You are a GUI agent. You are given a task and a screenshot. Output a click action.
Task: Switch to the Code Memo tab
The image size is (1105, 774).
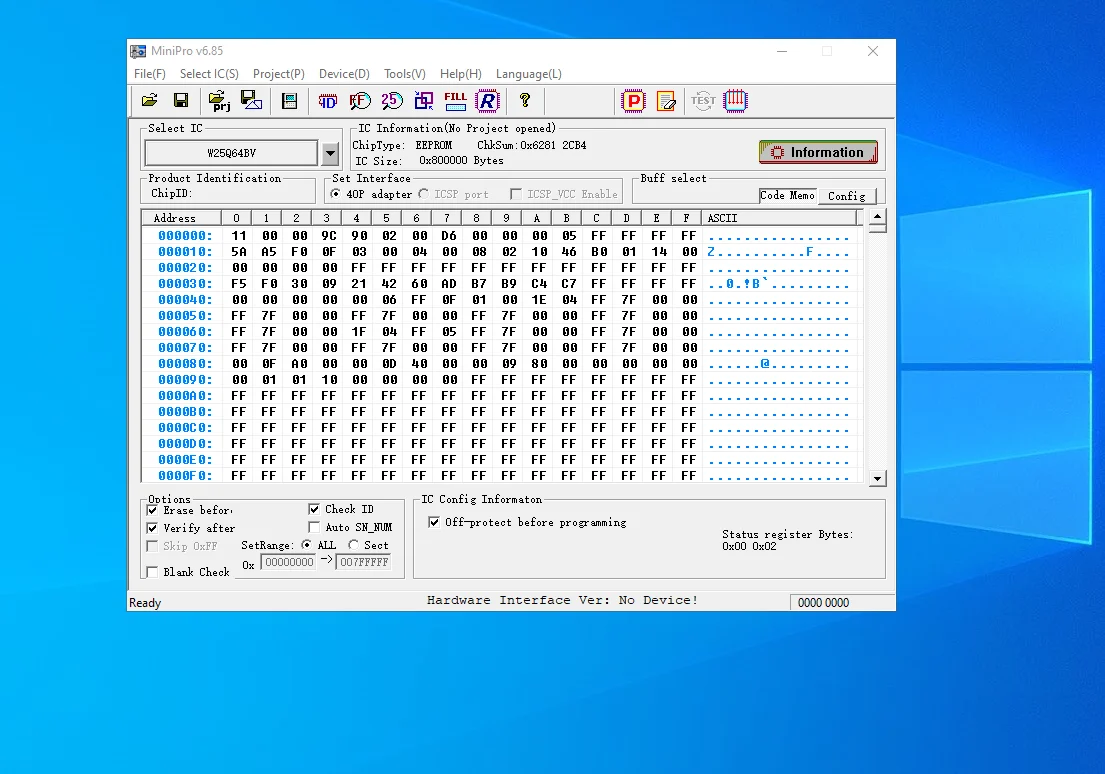pos(787,195)
